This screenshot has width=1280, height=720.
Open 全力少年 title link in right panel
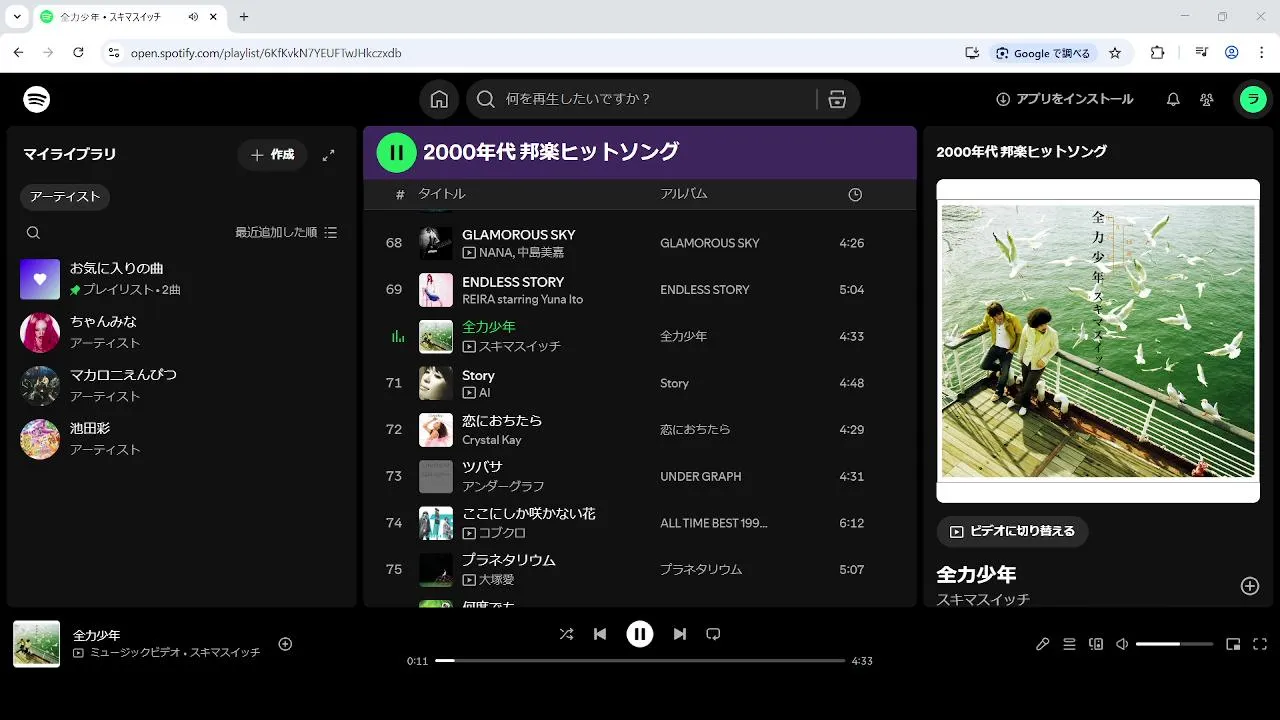[x=976, y=575]
